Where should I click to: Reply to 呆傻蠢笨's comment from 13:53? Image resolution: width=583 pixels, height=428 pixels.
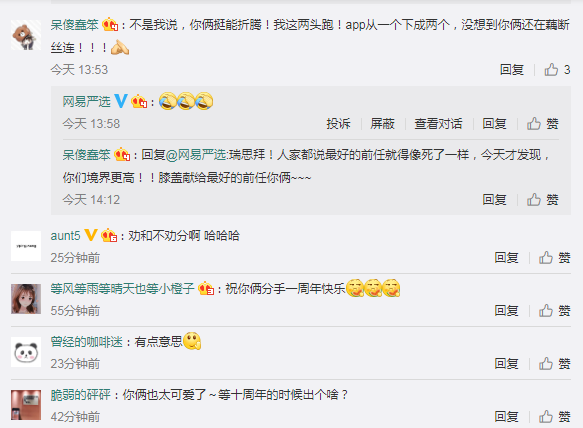(x=512, y=70)
